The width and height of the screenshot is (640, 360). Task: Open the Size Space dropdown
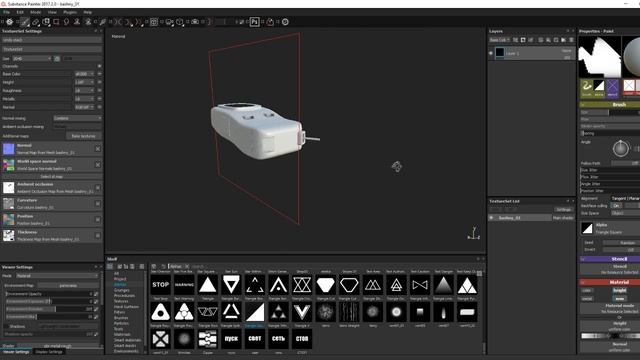(625, 213)
